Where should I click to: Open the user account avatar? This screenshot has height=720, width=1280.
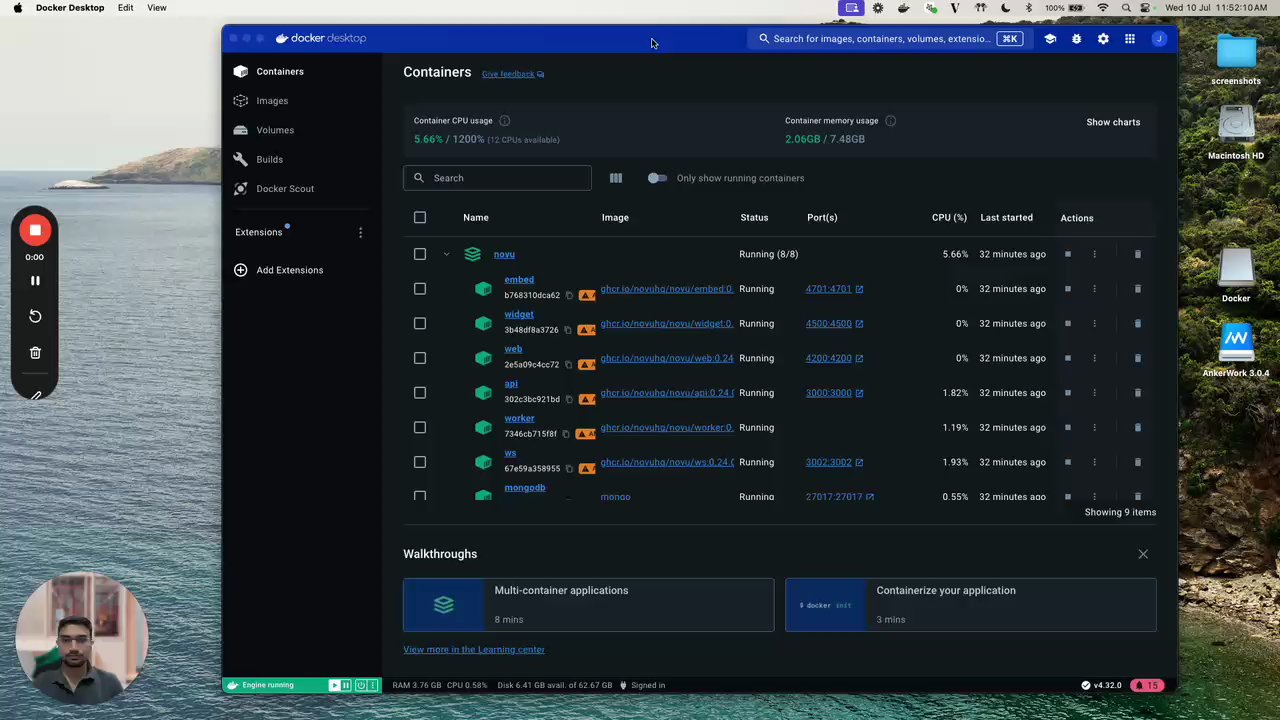click(x=1159, y=39)
